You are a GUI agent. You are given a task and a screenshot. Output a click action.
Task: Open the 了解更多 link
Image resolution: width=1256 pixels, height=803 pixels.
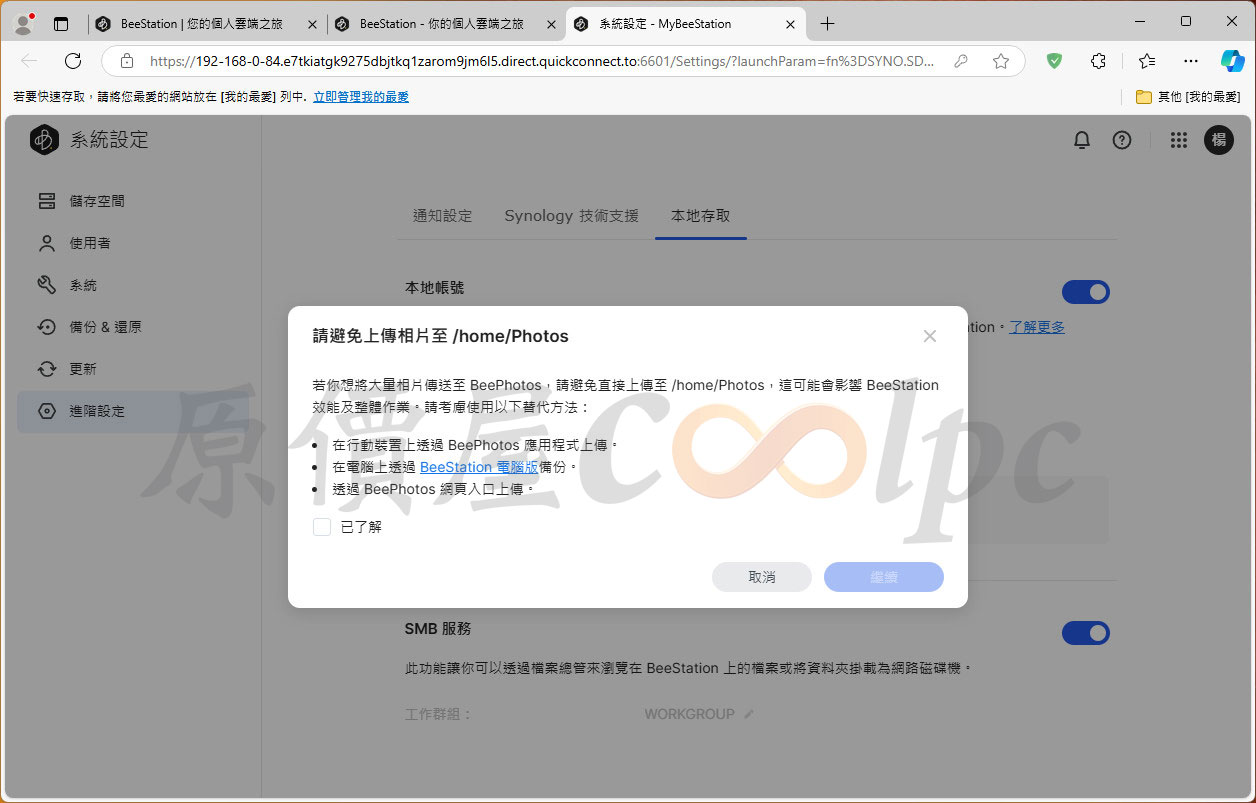(1037, 327)
